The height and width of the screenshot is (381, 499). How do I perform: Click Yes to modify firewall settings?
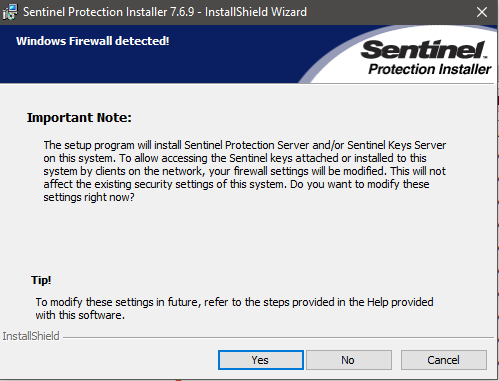point(261,360)
